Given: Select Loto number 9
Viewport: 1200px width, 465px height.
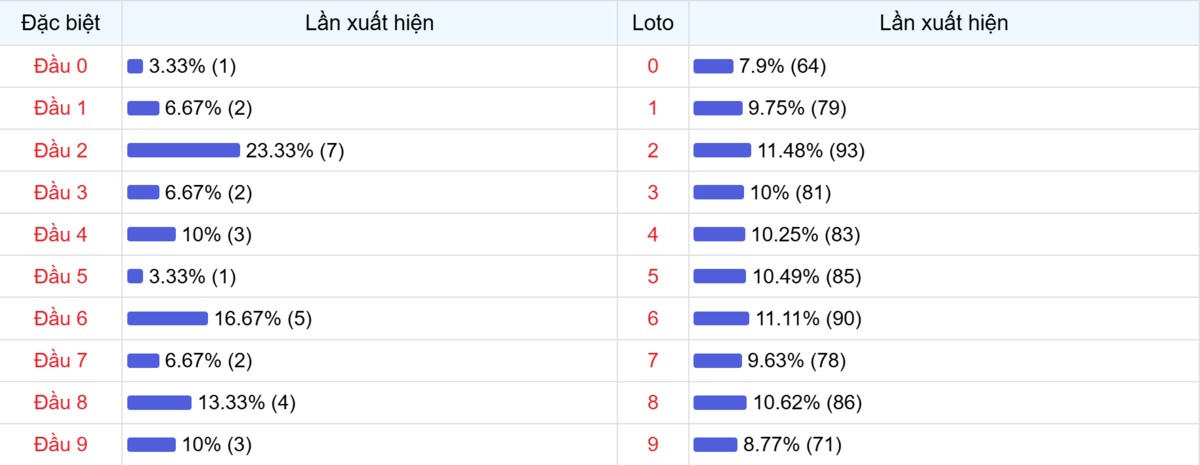Looking at the screenshot, I should (653, 444).
